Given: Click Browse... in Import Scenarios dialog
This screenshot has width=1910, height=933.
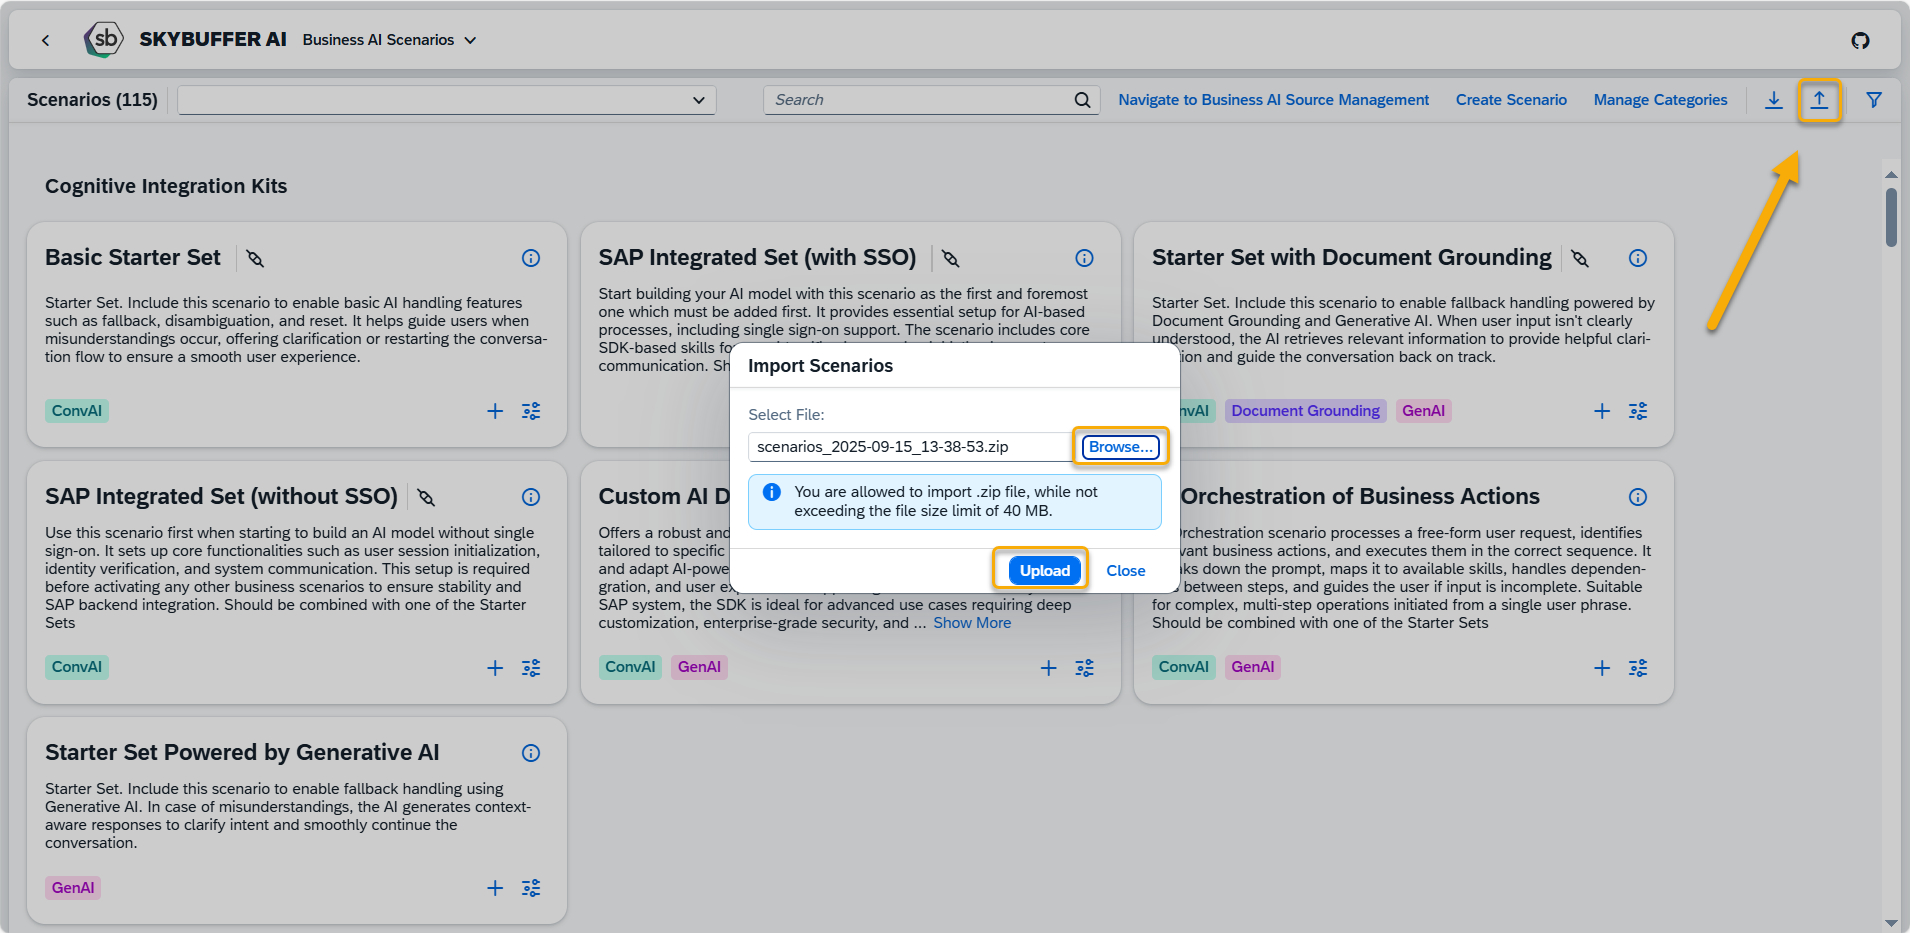Looking at the screenshot, I should pyautogui.click(x=1120, y=447).
